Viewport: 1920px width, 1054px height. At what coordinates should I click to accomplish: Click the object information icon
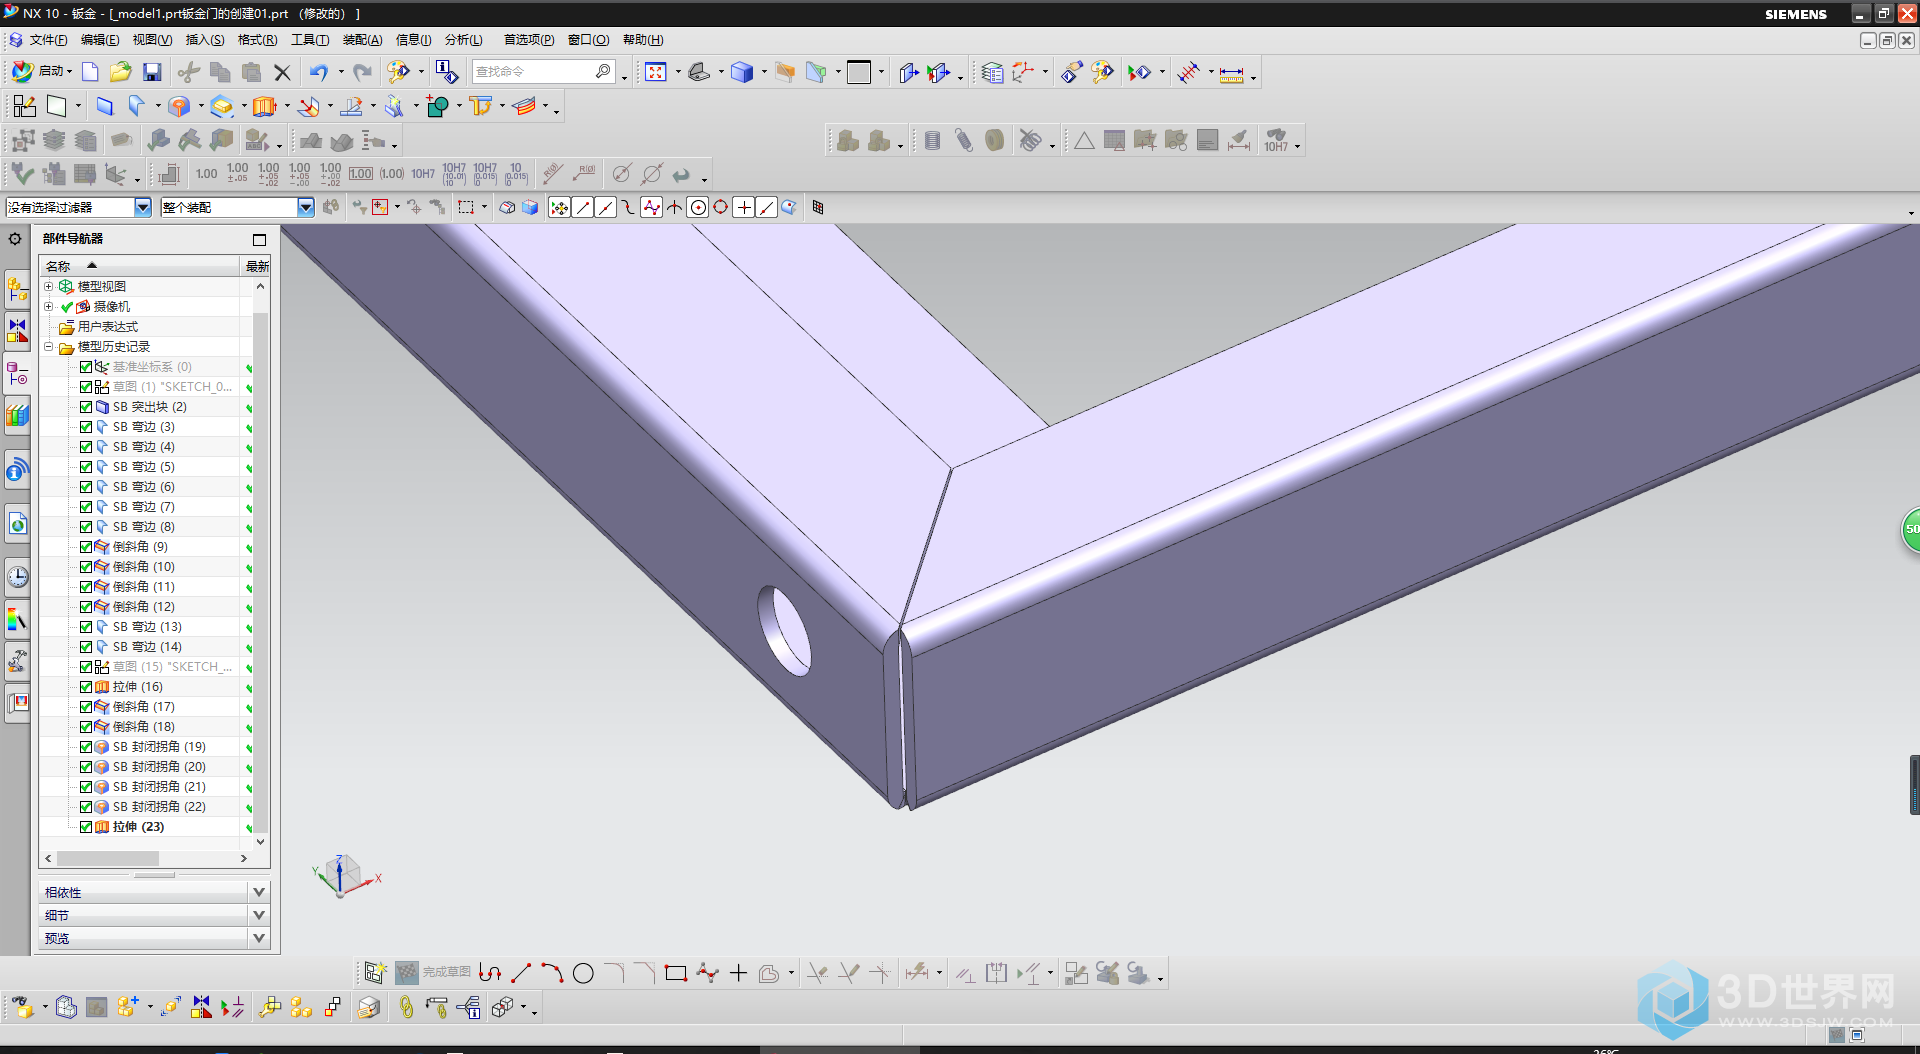(x=446, y=72)
